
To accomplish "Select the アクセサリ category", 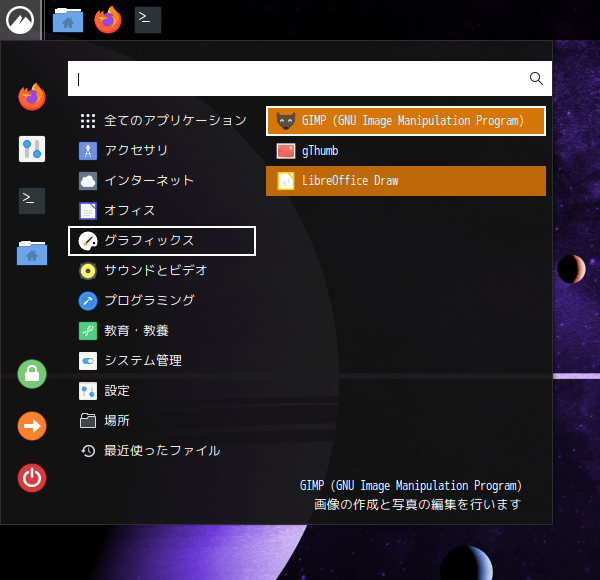I will point(162,150).
